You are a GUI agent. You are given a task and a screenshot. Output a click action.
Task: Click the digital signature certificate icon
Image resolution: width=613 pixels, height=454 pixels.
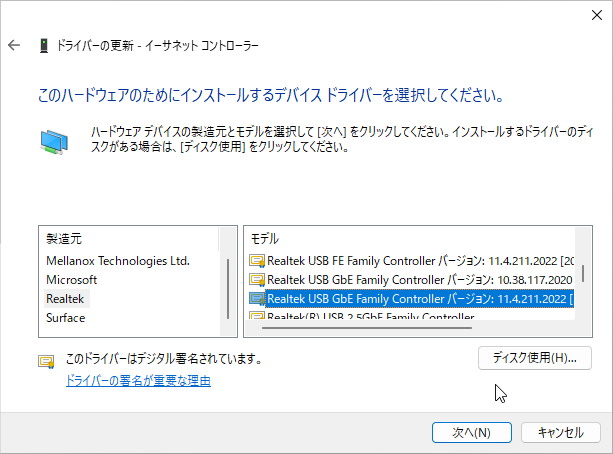(46, 360)
